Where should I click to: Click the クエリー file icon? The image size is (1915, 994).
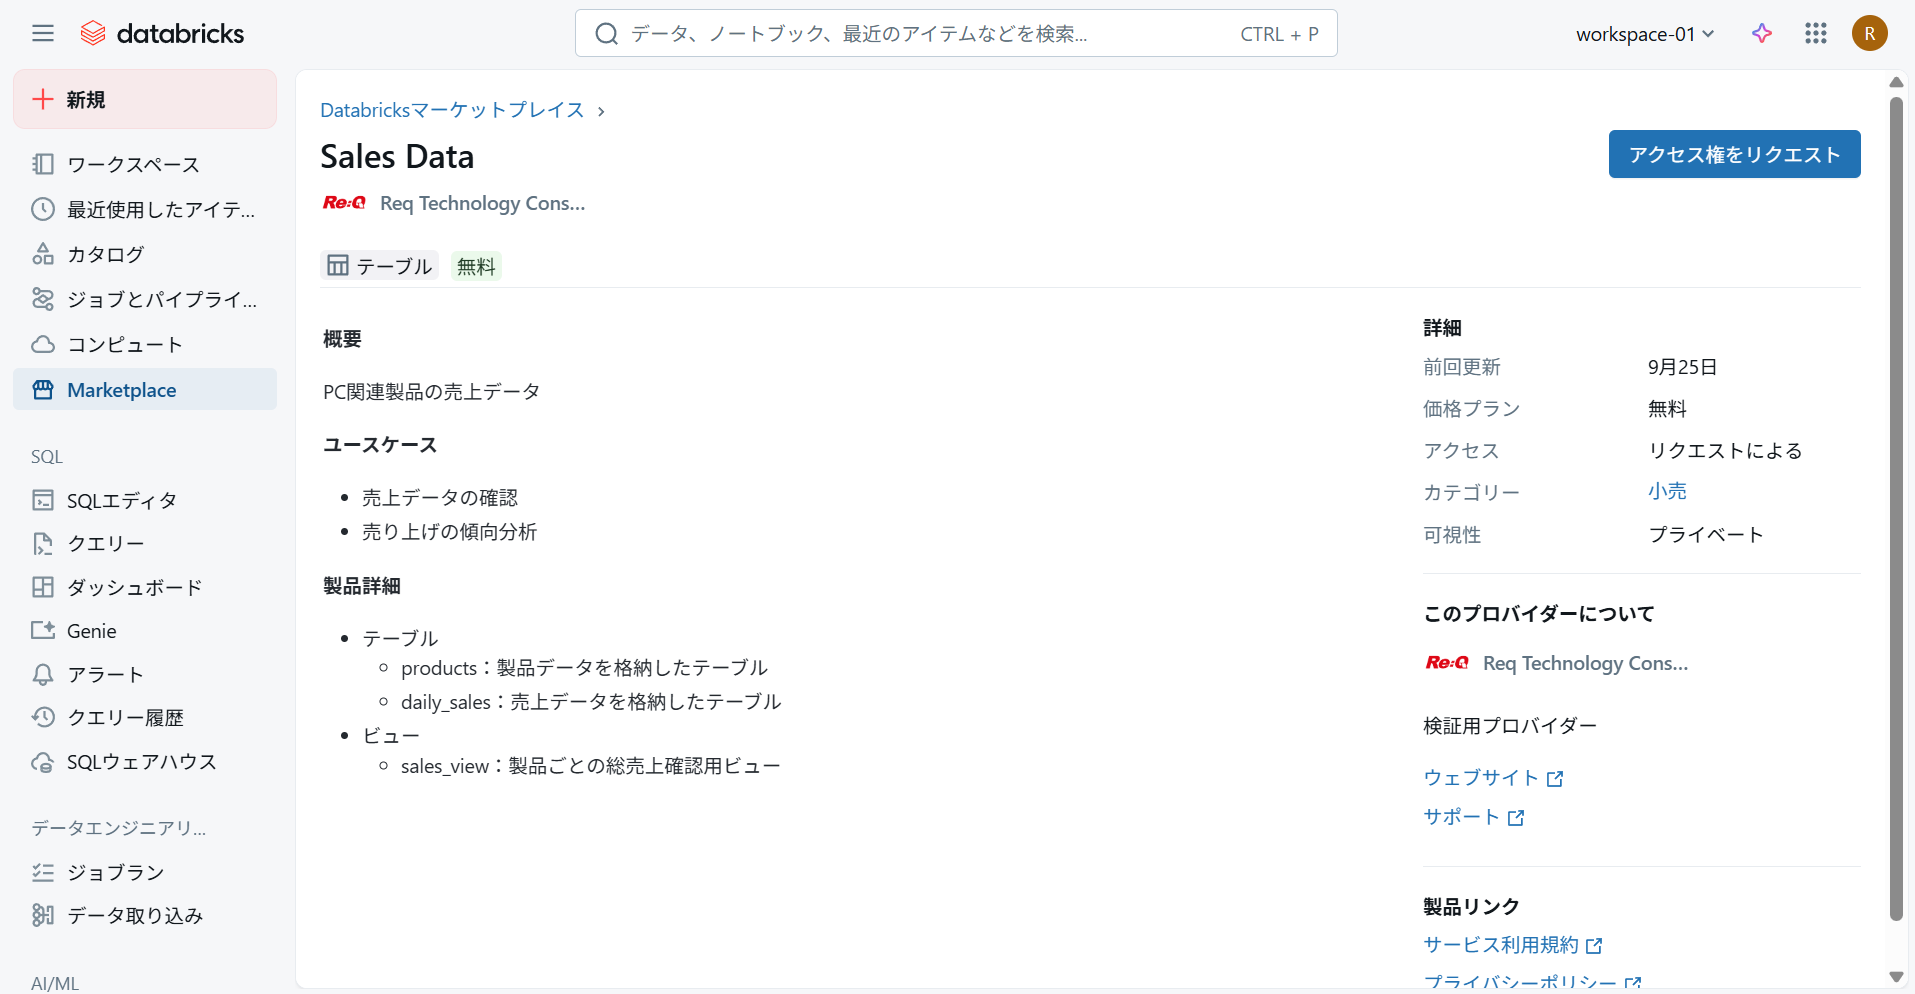click(43, 543)
